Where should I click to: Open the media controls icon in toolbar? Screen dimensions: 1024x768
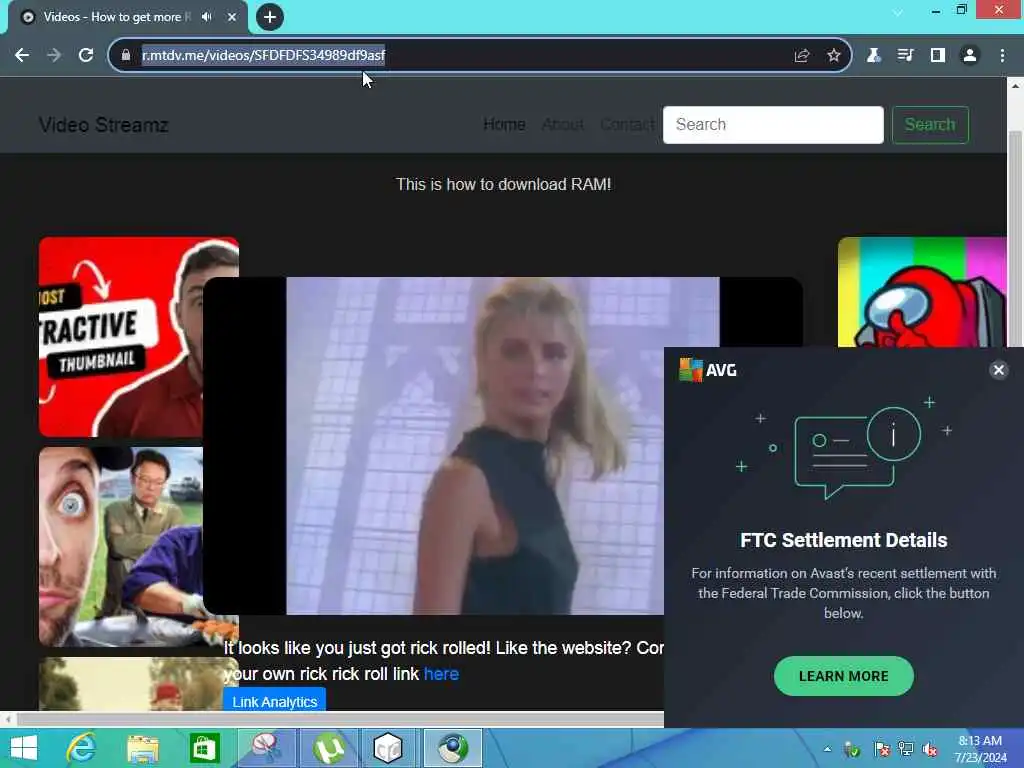tap(905, 56)
